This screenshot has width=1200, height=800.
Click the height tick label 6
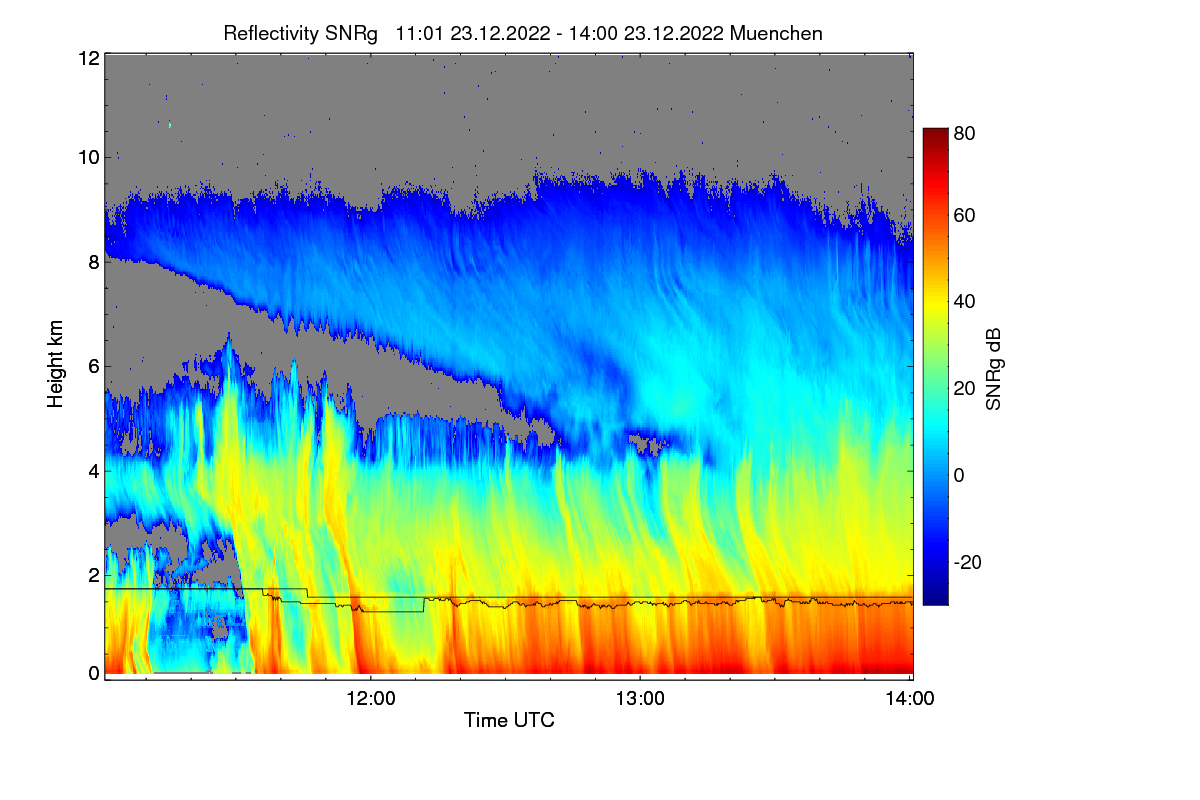coord(93,366)
